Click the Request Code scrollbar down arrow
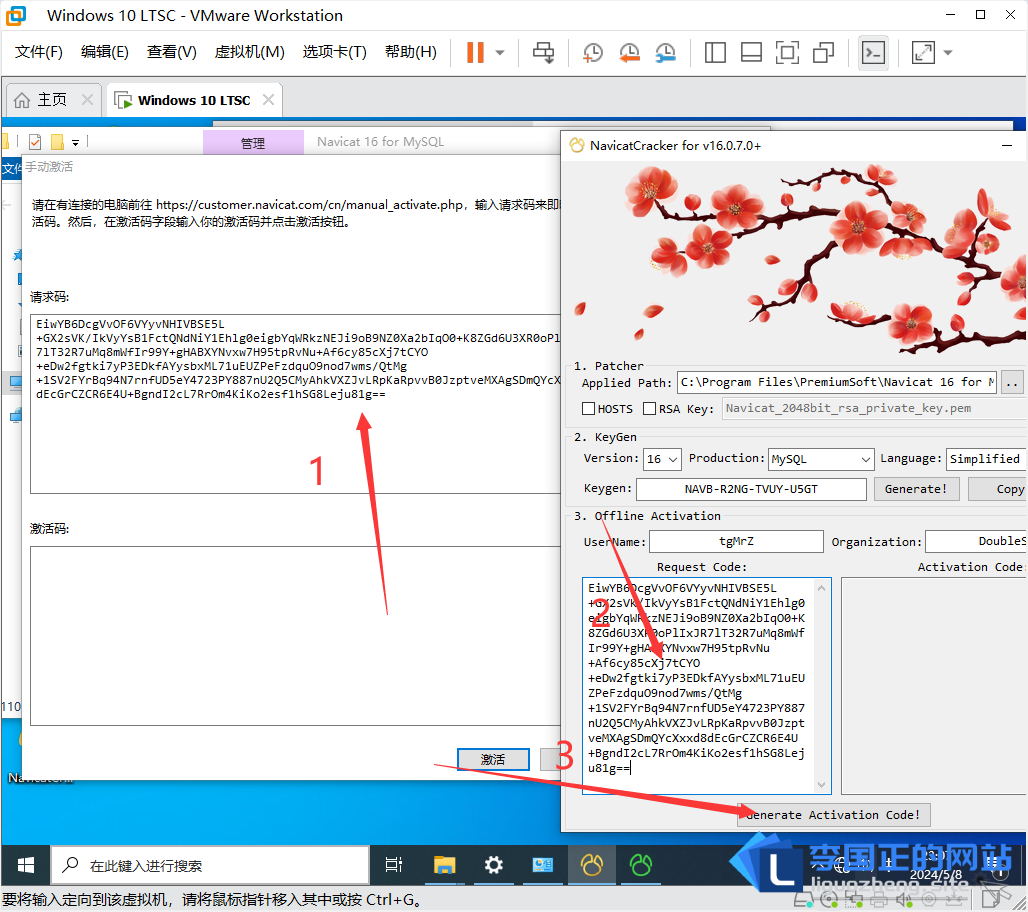The height and width of the screenshot is (912, 1028). pos(823,785)
